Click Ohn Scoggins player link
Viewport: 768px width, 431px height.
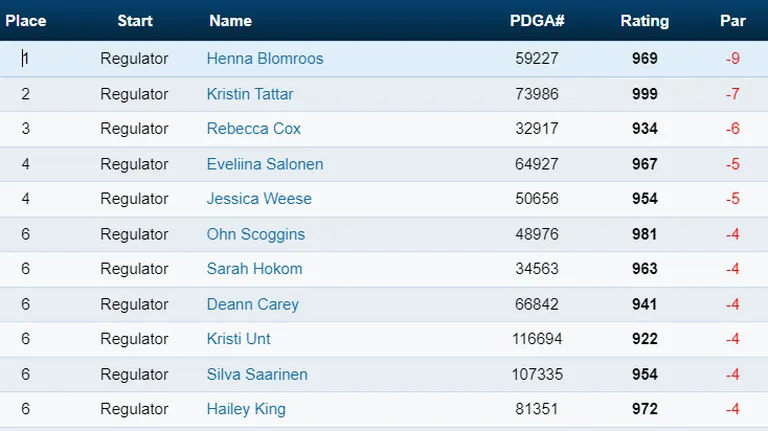[256, 235]
